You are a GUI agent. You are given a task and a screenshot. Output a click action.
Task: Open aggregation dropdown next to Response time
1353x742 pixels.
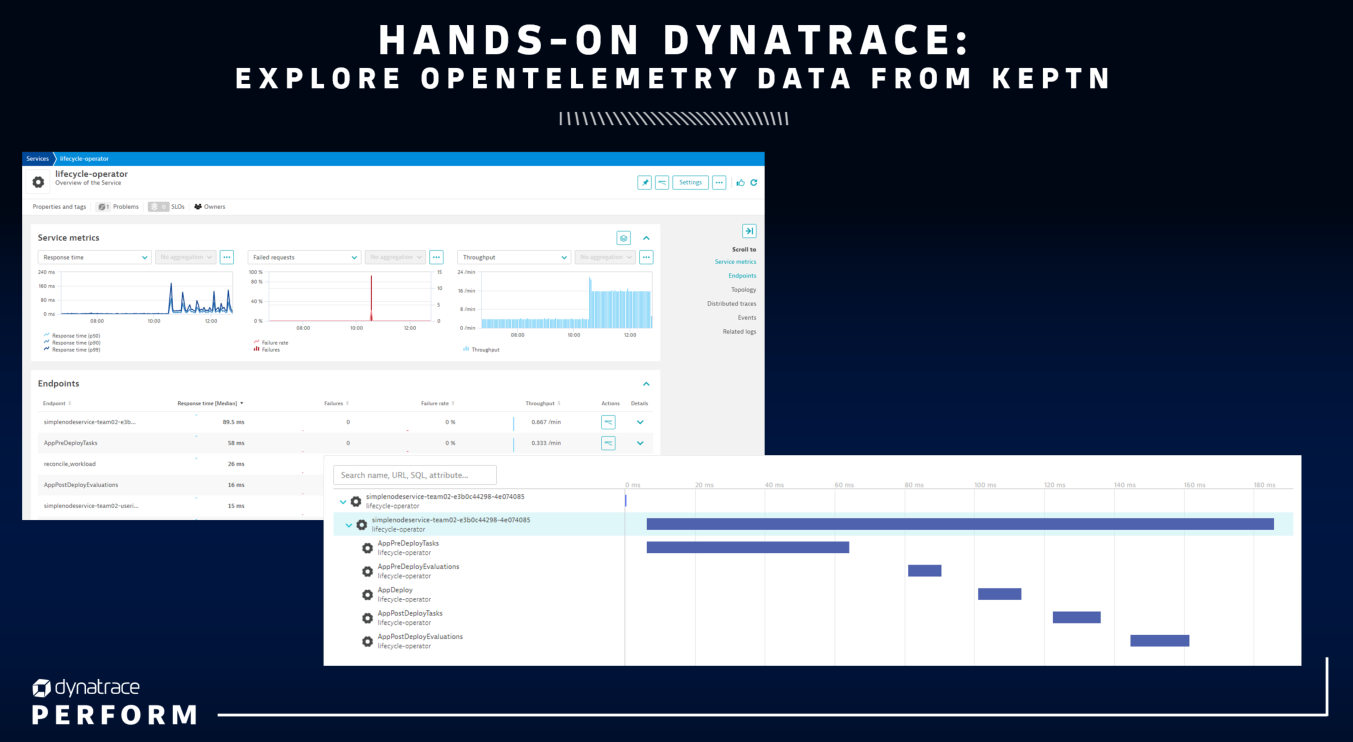click(185, 257)
